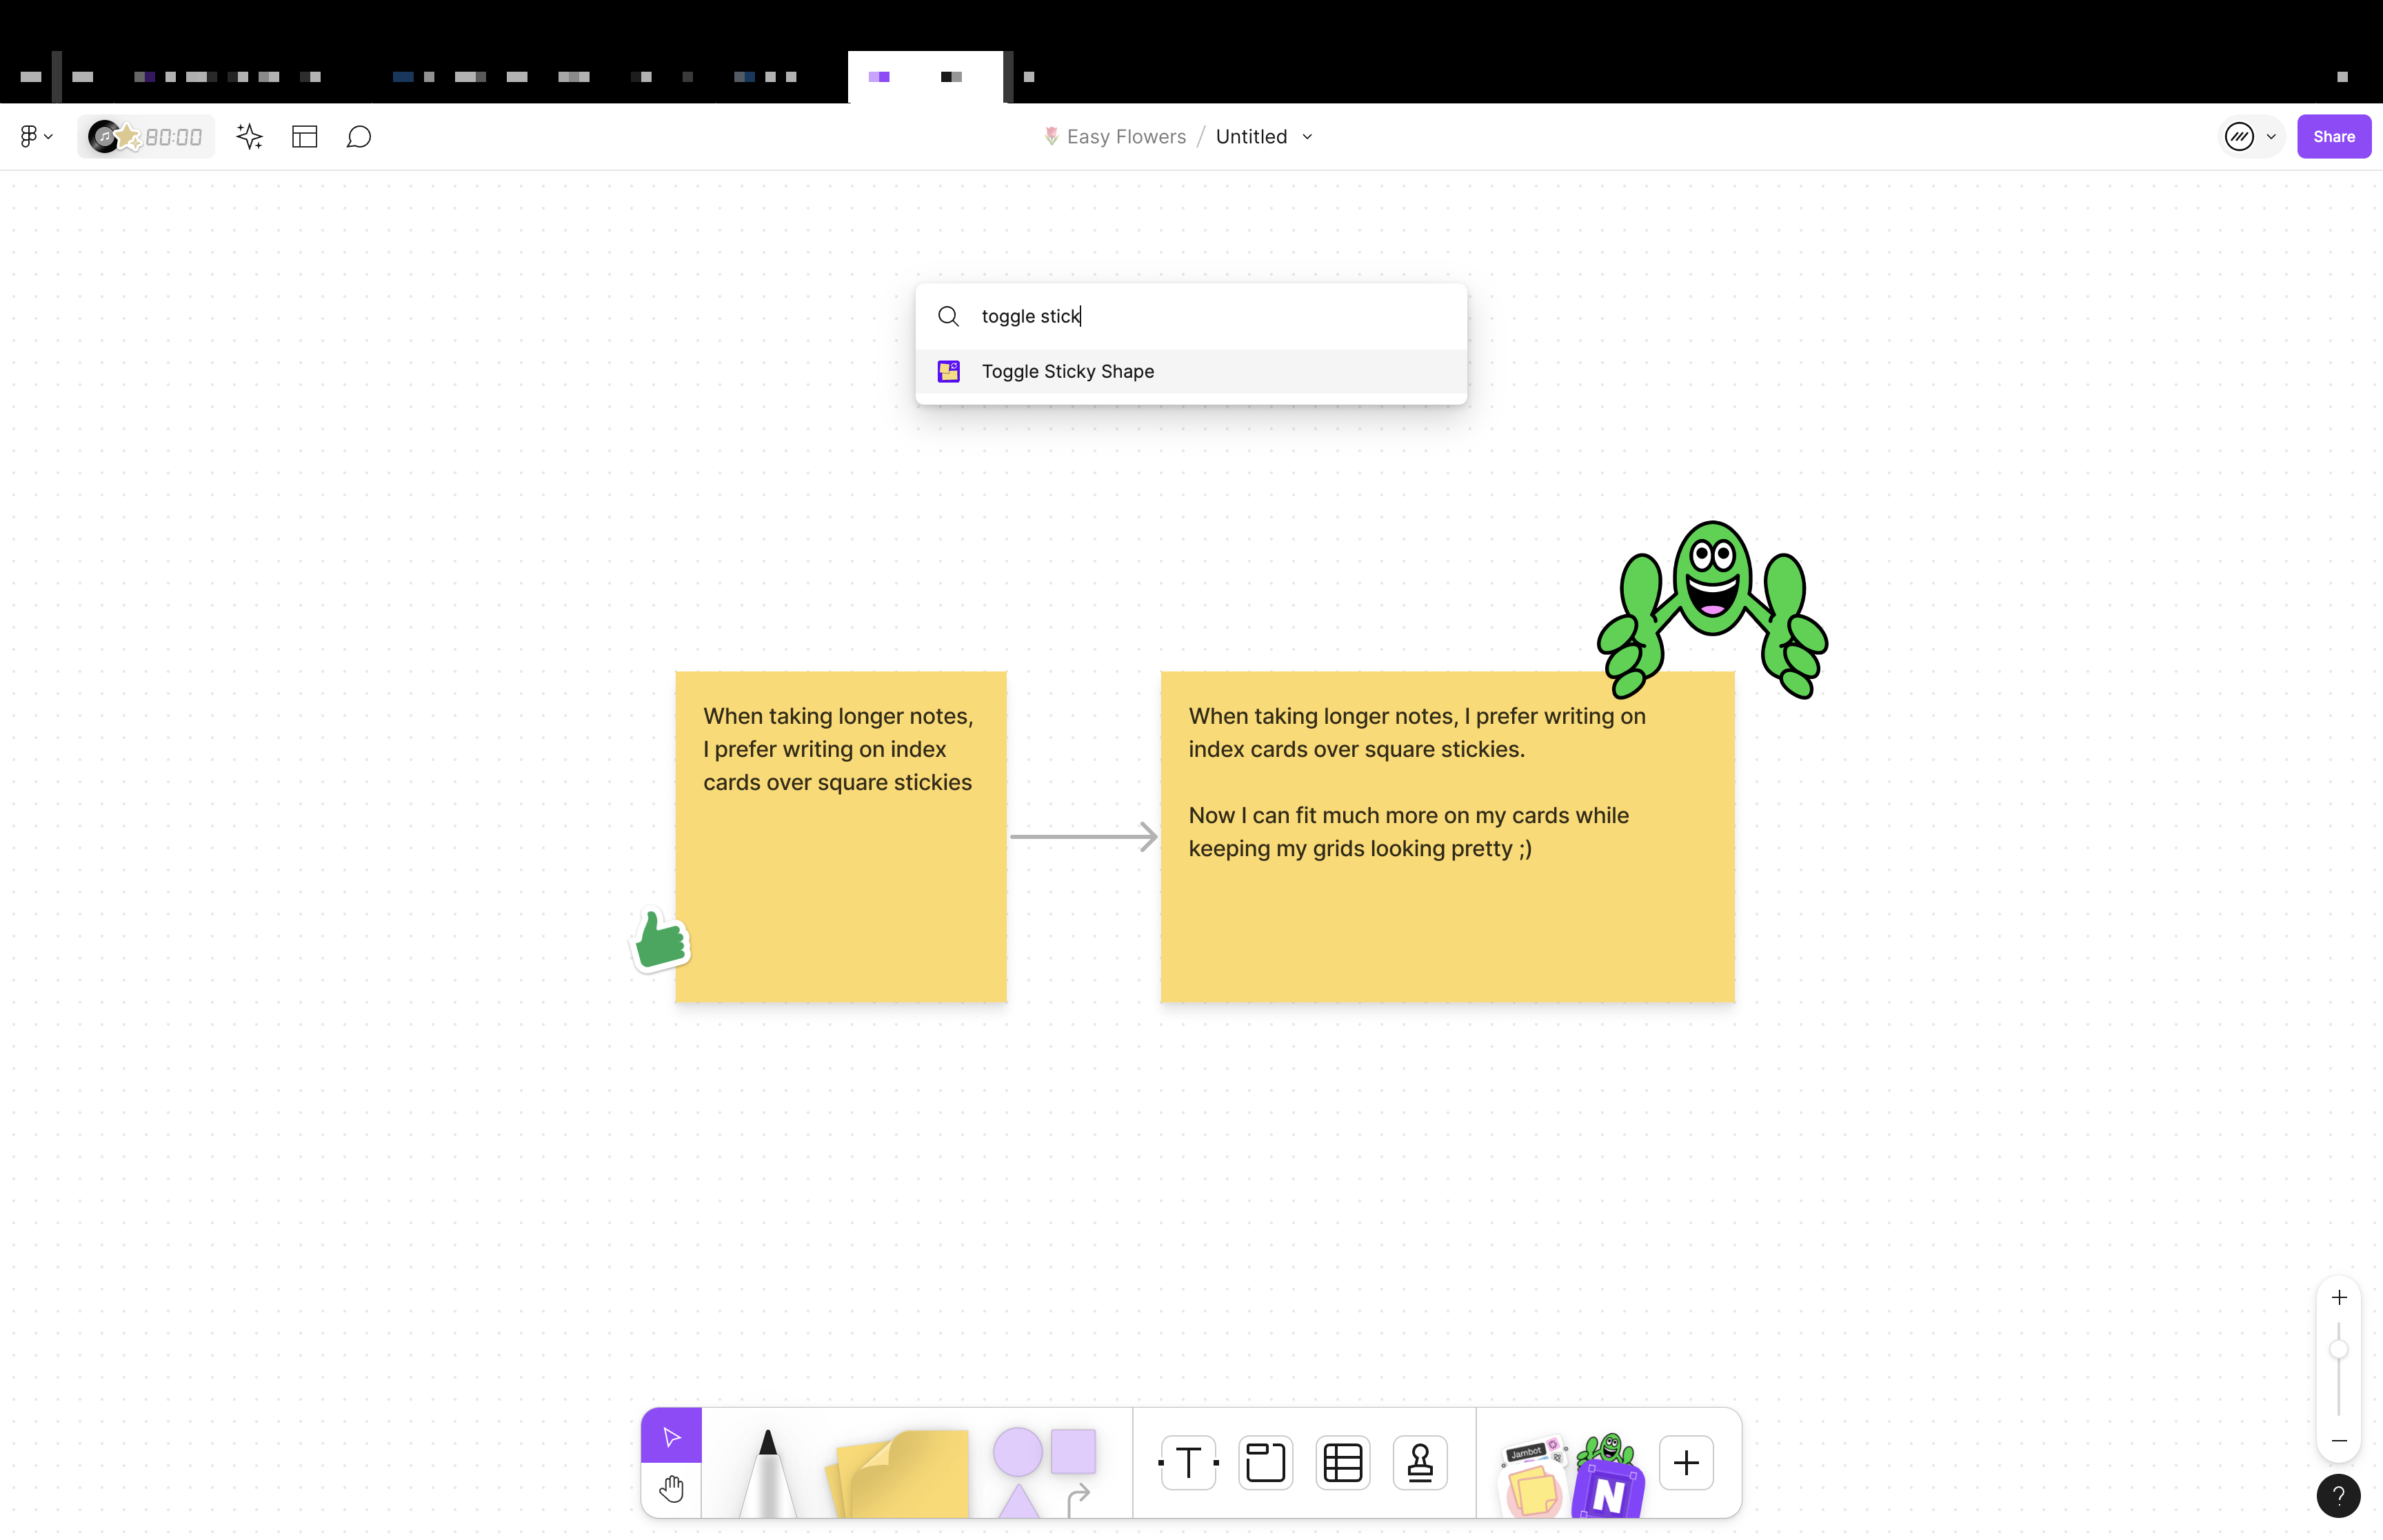Open the Easy Flowers project link

click(1125, 137)
